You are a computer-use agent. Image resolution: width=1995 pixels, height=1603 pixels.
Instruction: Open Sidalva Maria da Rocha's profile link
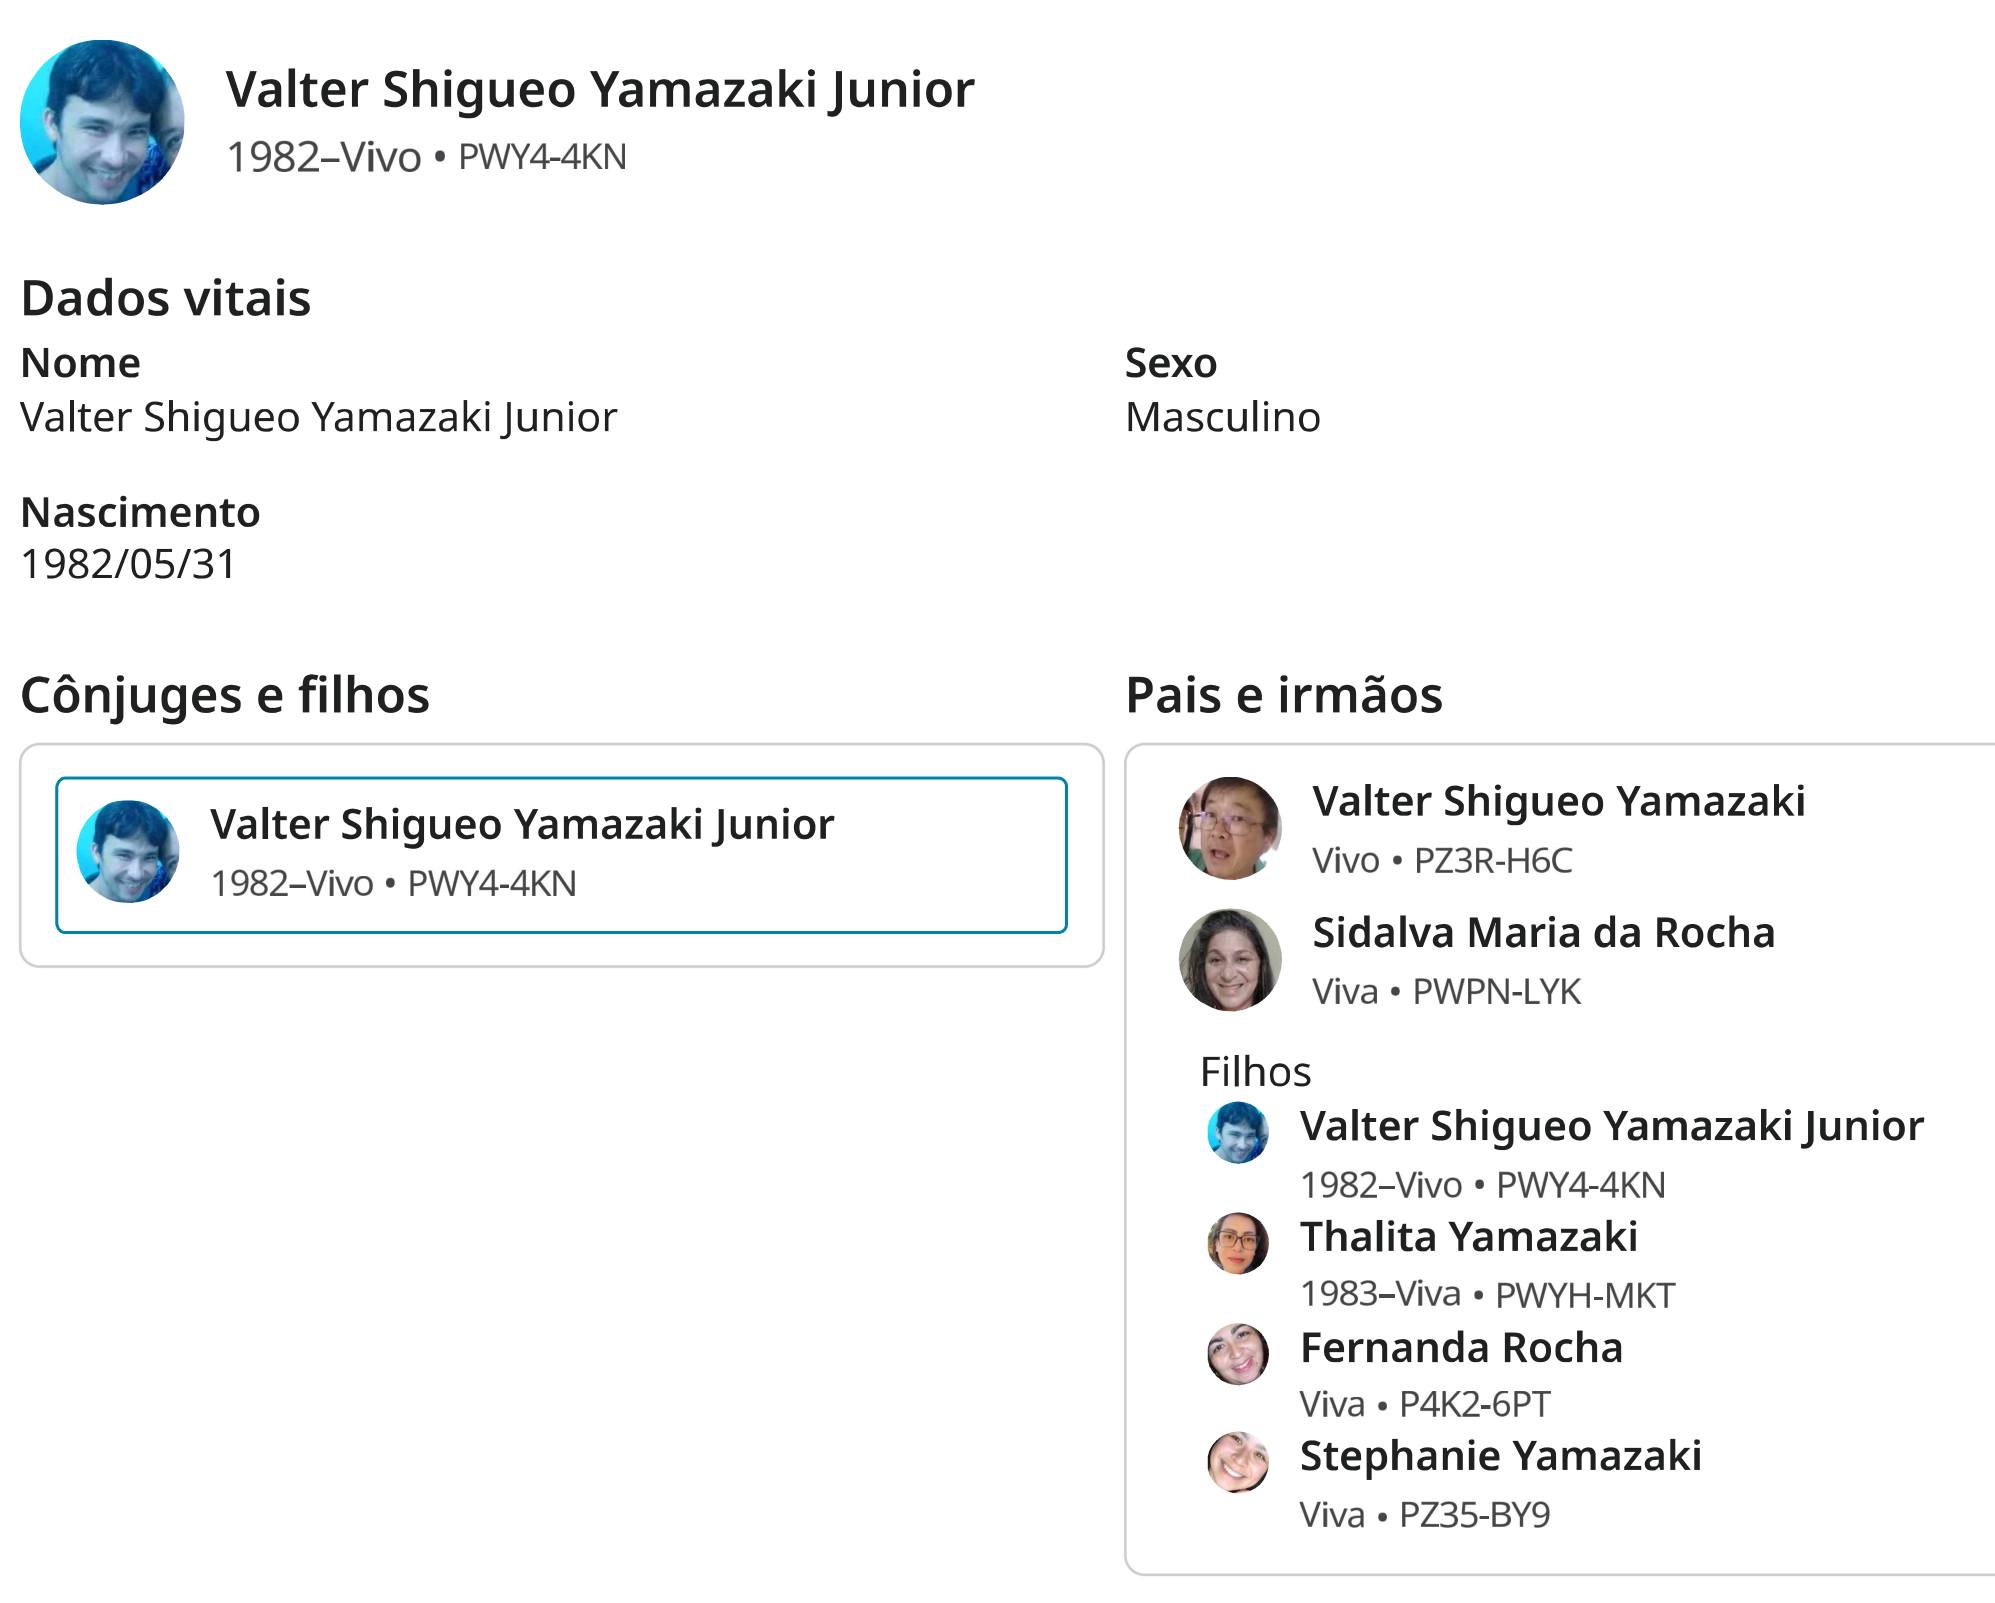tap(1543, 933)
